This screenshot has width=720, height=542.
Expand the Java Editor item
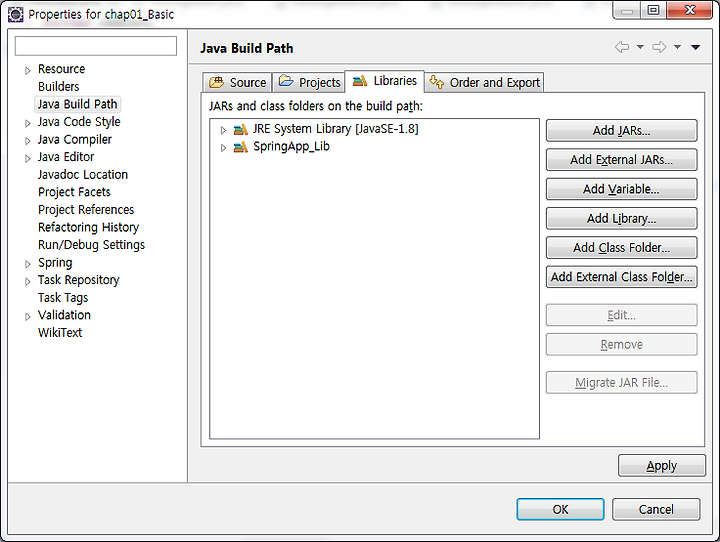pyautogui.click(x=28, y=158)
